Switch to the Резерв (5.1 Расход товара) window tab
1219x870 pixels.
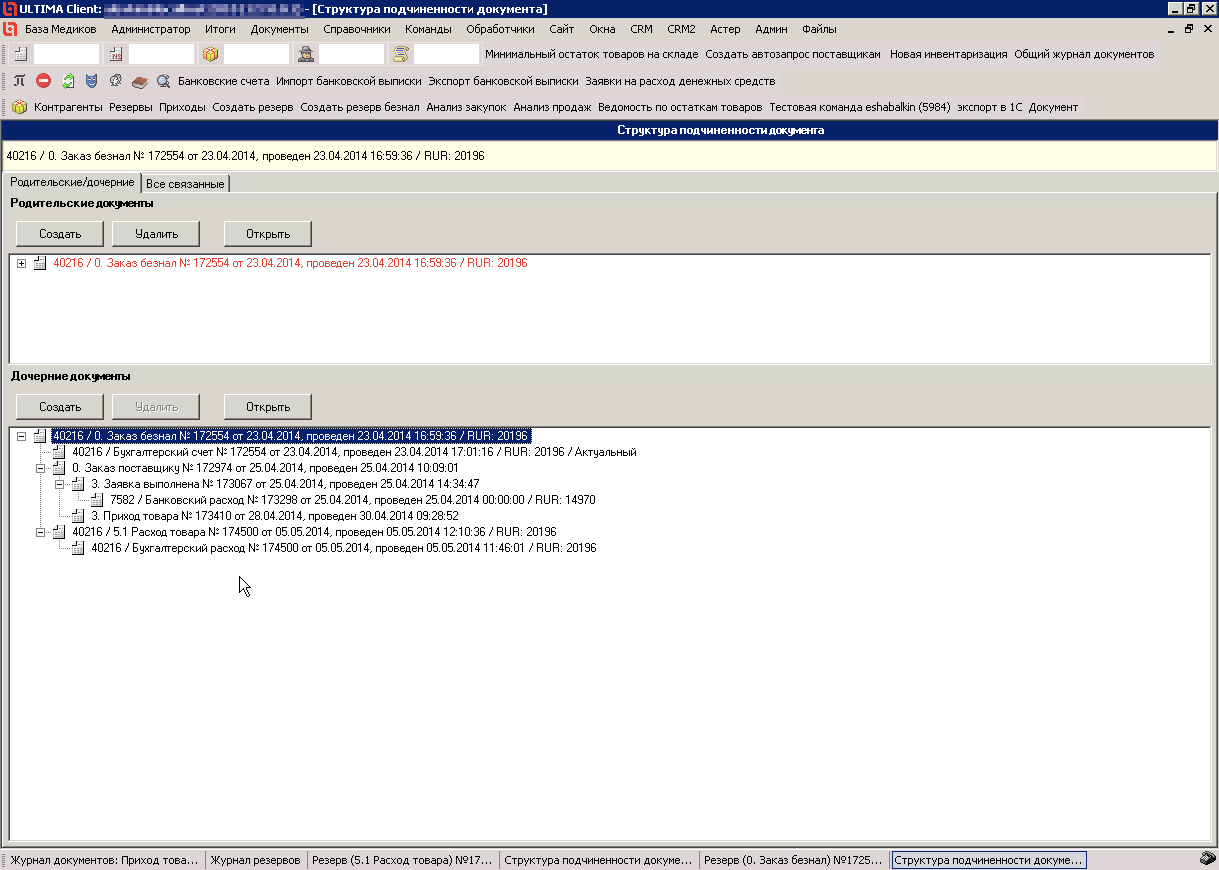coord(403,860)
